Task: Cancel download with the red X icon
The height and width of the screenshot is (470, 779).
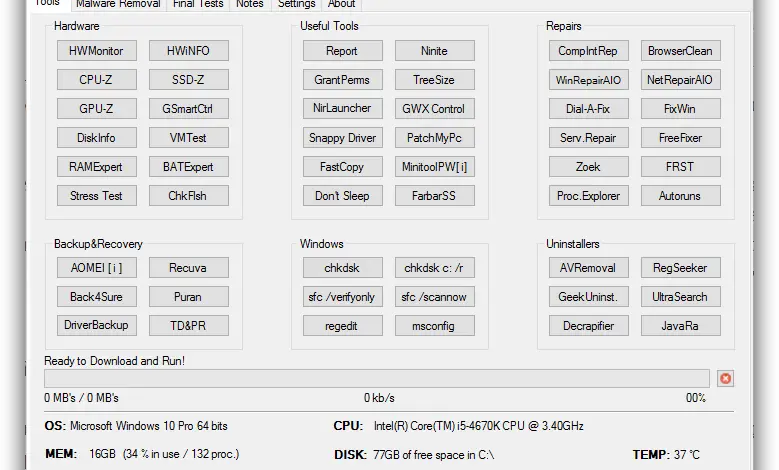Action: tap(725, 379)
